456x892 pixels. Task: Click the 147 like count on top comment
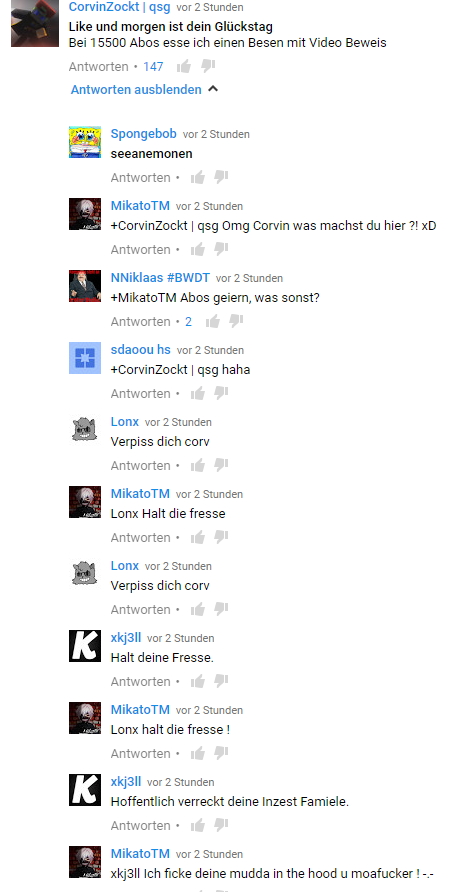153,67
